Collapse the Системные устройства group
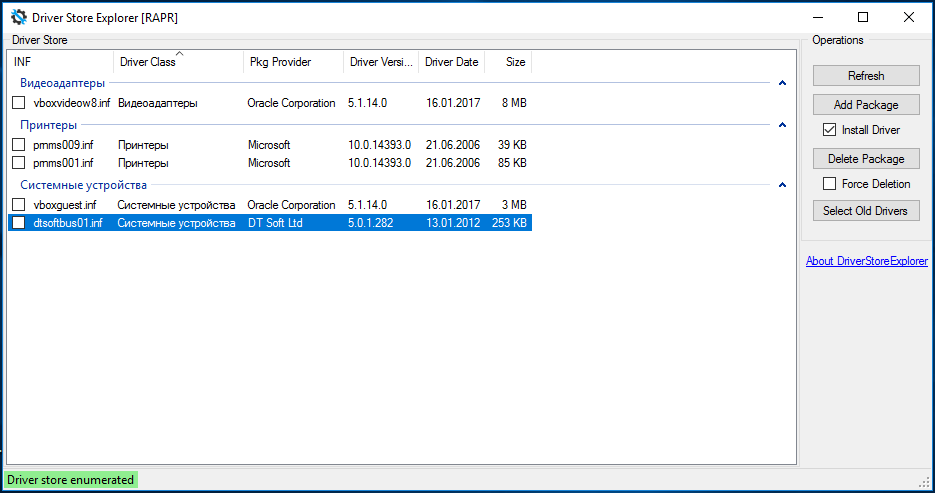Screen dimensions: 935x493 [782, 185]
